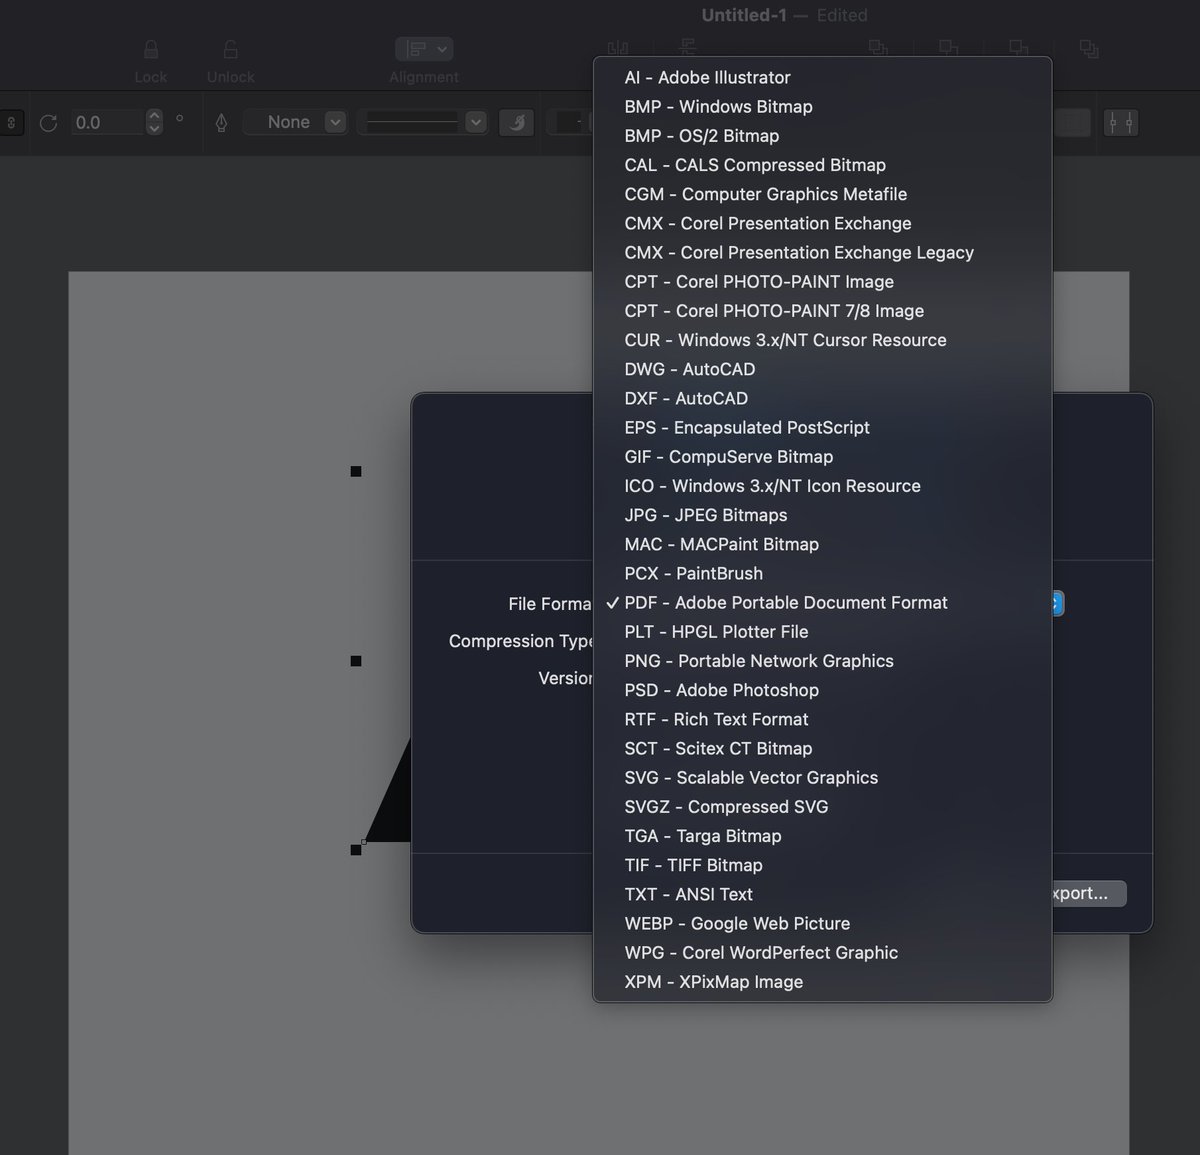Select PNG - Portable Network Graphics
The width and height of the screenshot is (1200, 1155).
(x=822, y=661)
